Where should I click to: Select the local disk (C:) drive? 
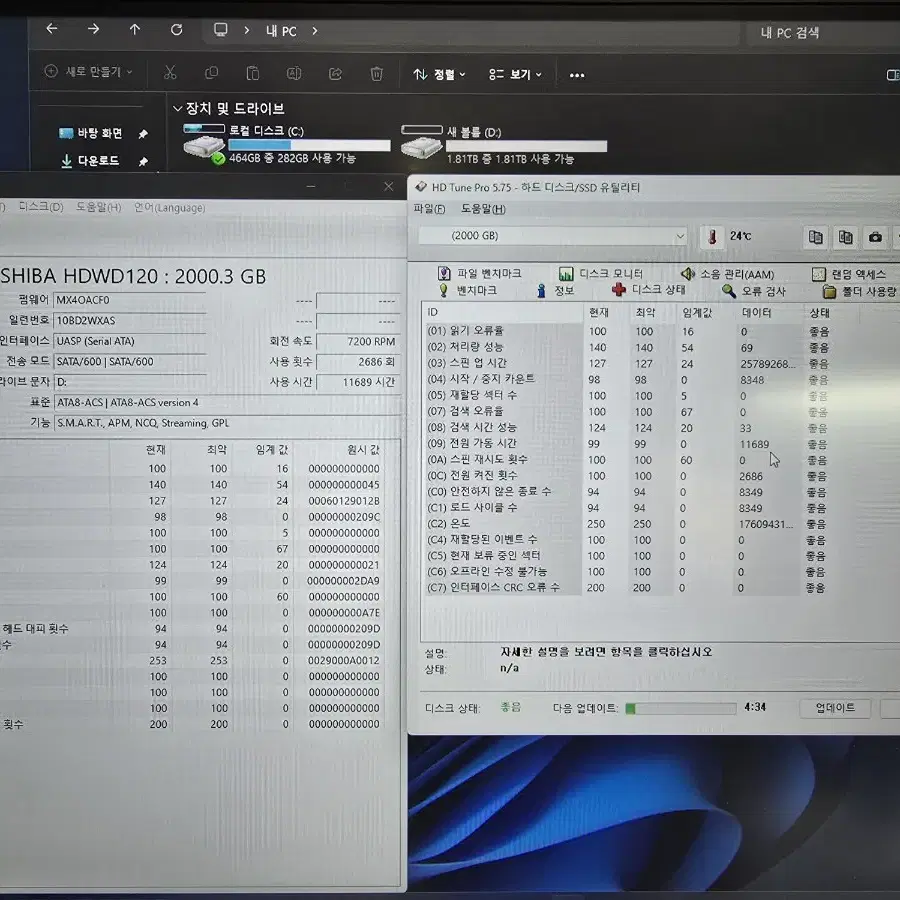287,144
